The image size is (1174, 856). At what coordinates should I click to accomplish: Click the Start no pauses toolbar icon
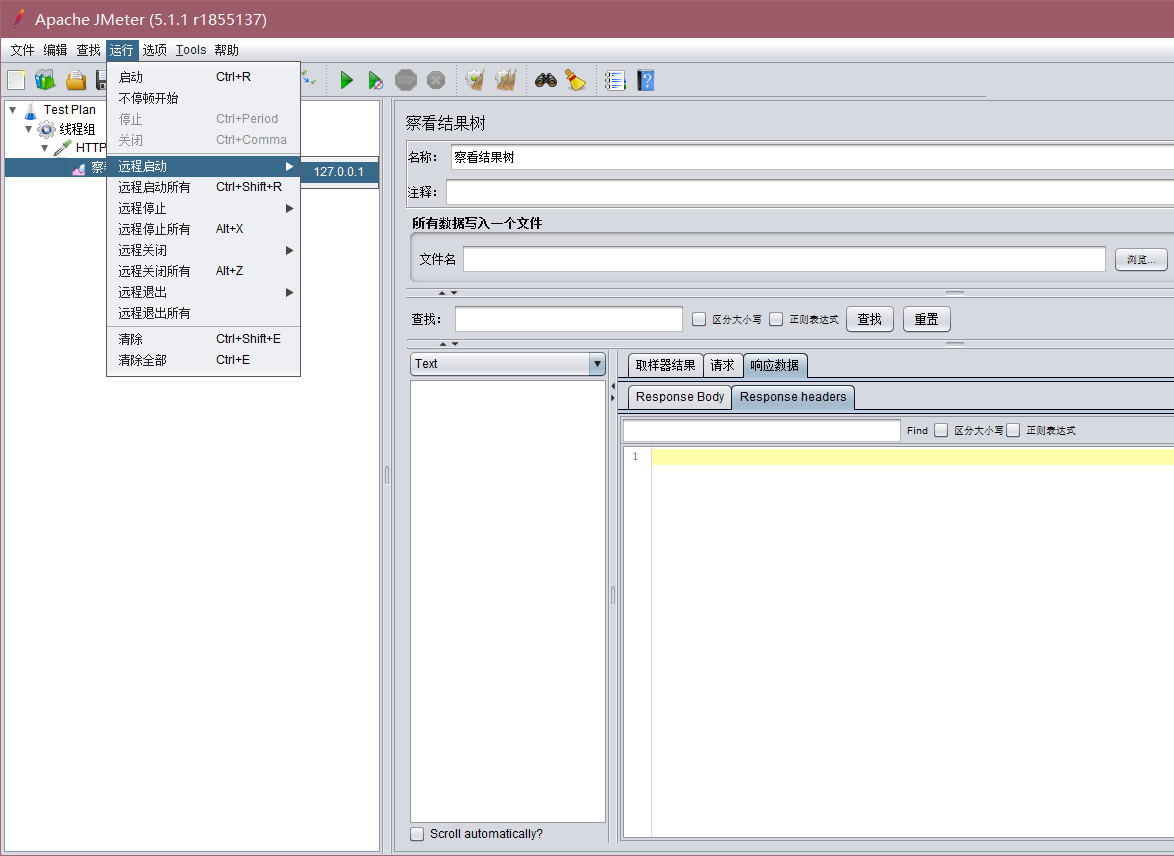[x=375, y=80]
